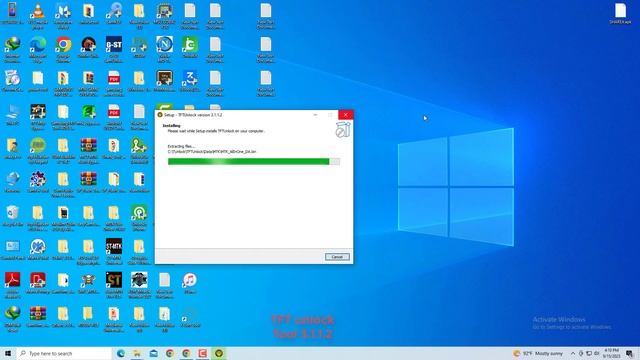640x360 pixels.
Task: Open the Action Center notifications icon
Action: pos(629,353)
